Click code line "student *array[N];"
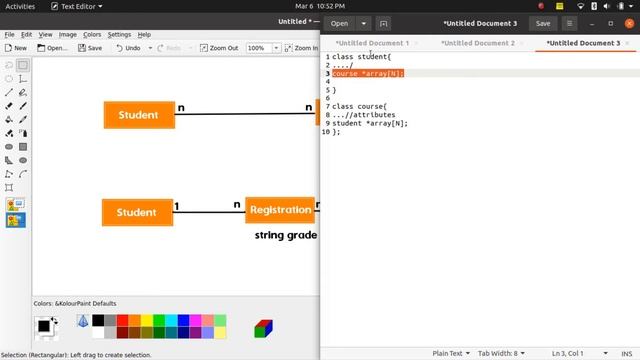 pyautogui.click(x=370, y=123)
